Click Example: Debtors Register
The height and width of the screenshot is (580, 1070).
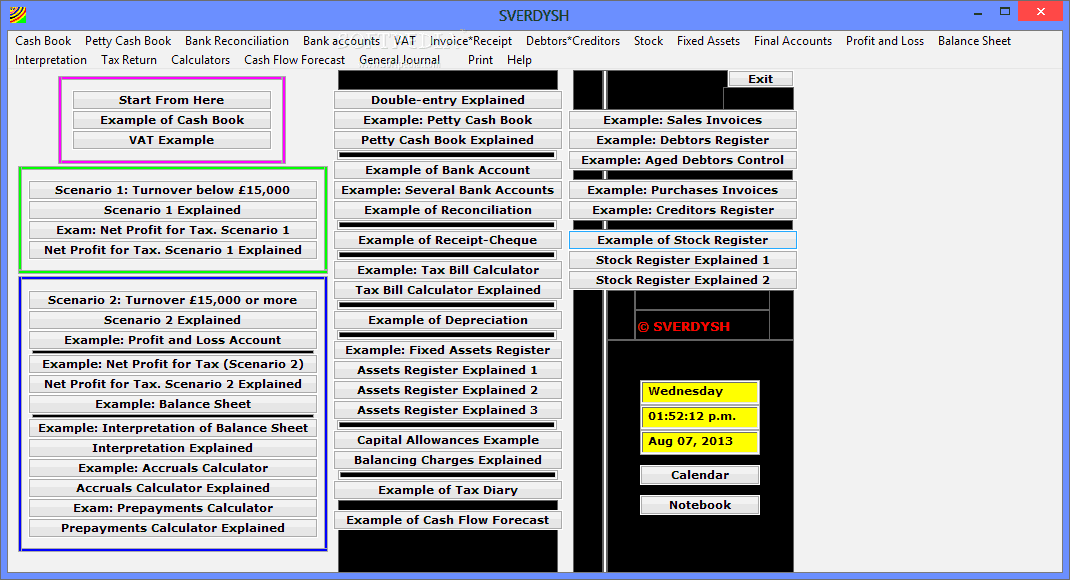tap(682, 140)
